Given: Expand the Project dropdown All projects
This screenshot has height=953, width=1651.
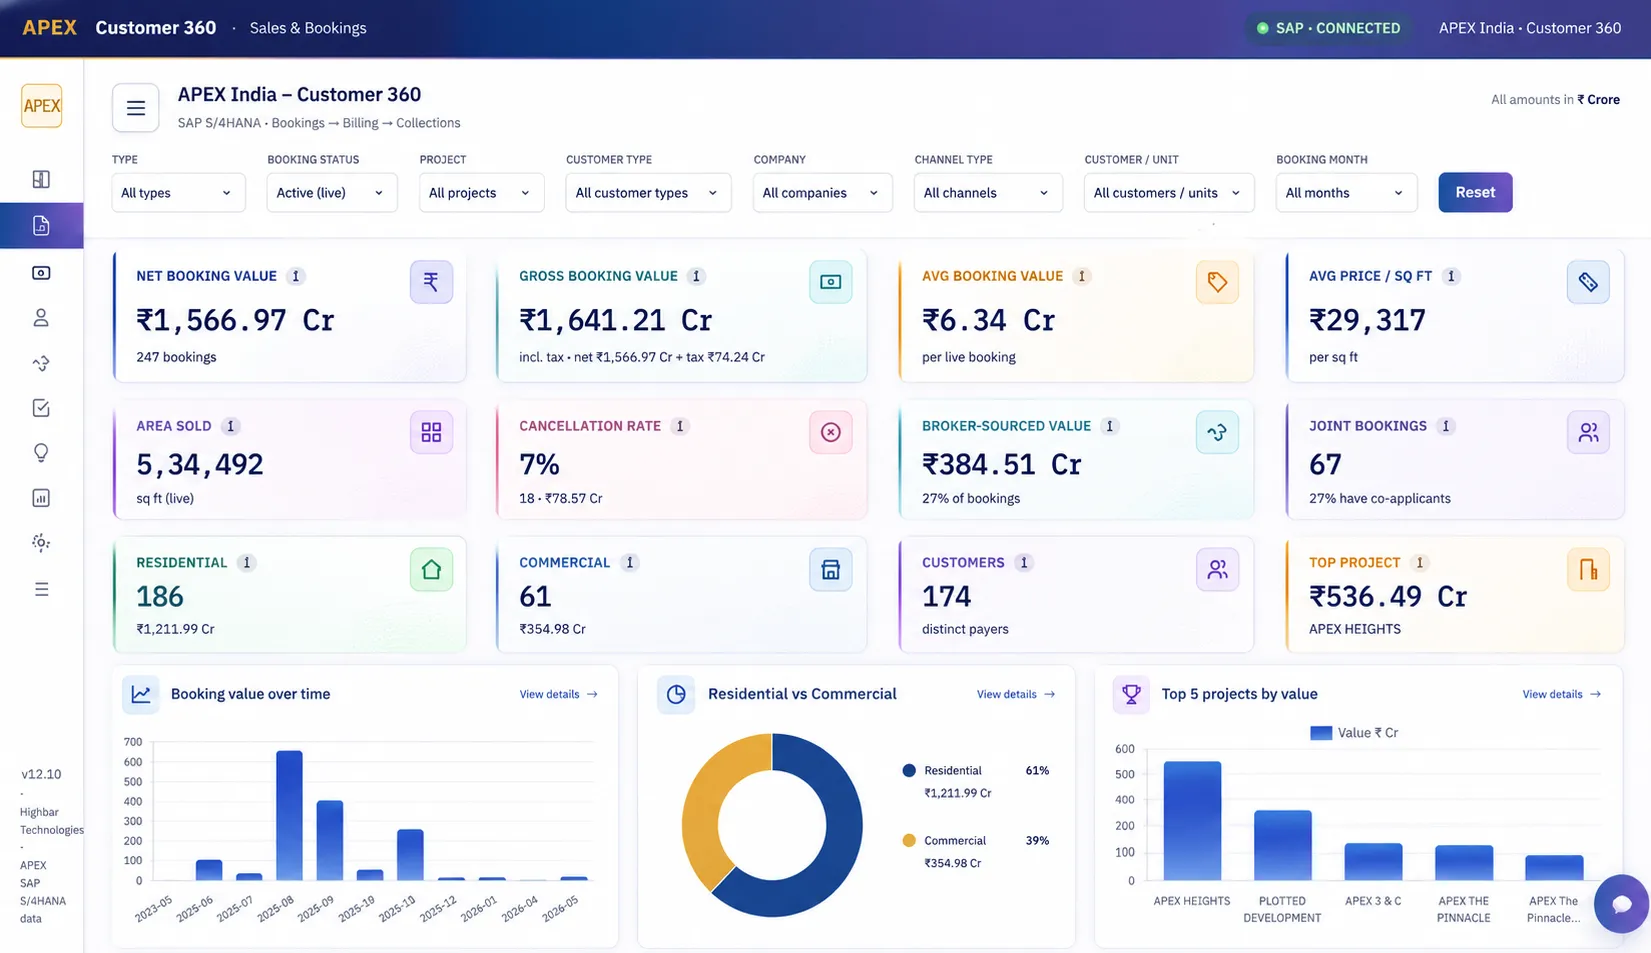Looking at the screenshot, I should 481,193.
